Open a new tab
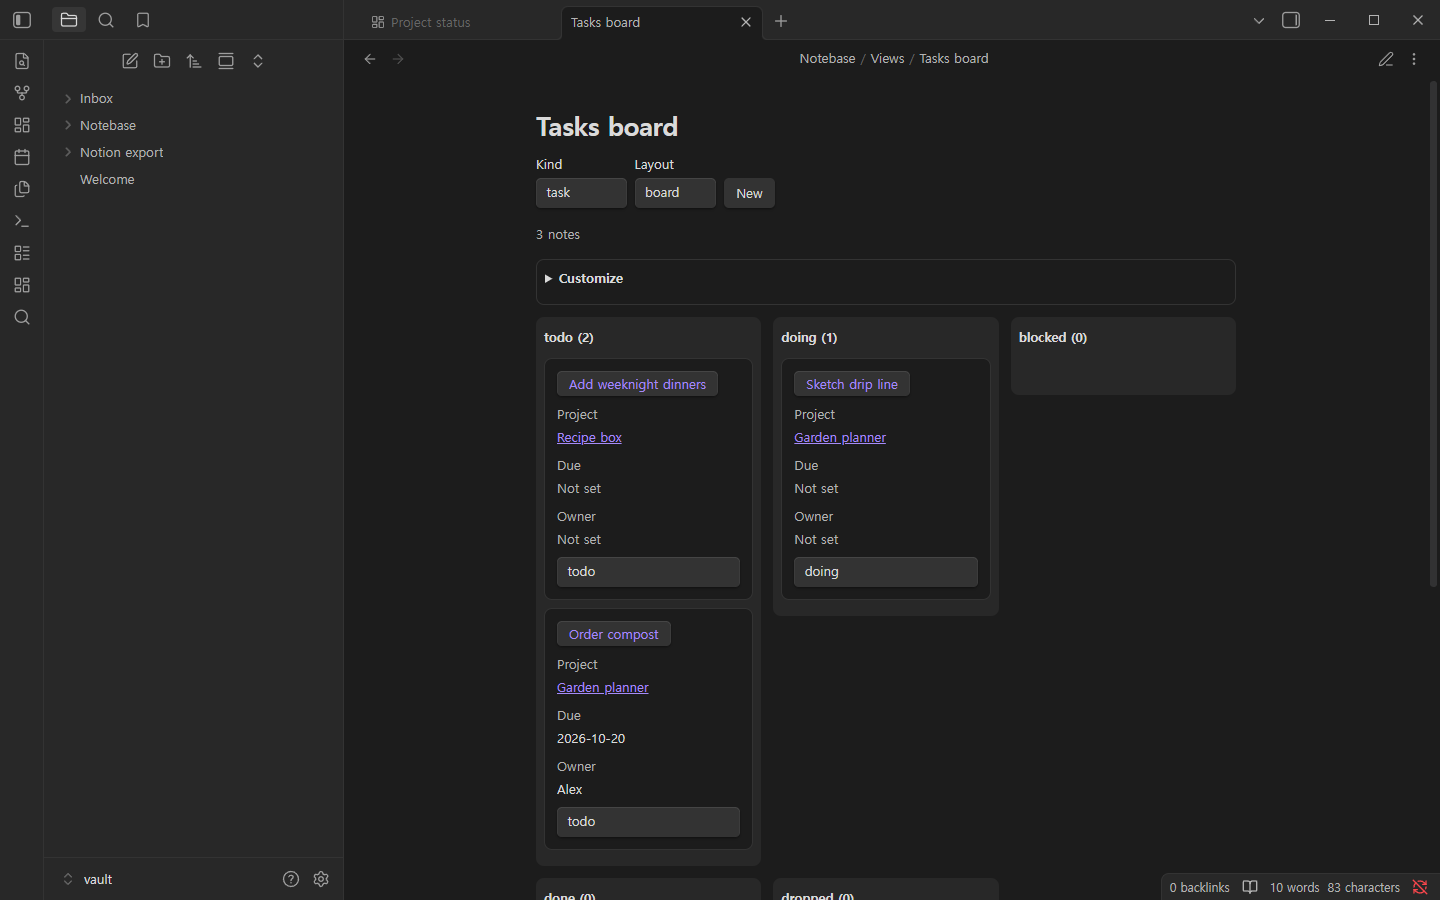The height and width of the screenshot is (900, 1440). click(x=781, y=21)
